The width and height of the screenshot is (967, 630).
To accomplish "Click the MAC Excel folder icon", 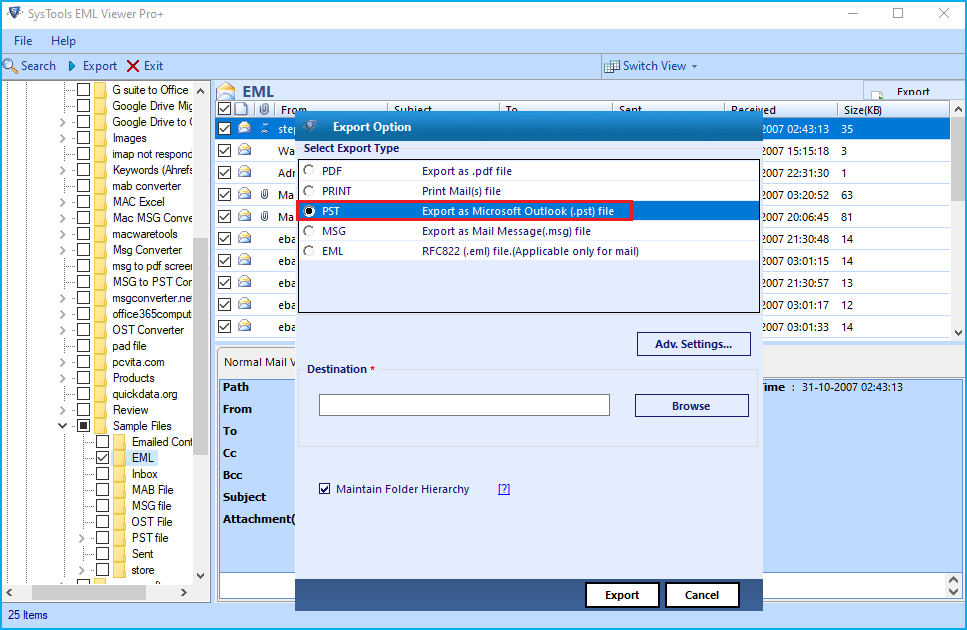I will [x=101, y=202].
